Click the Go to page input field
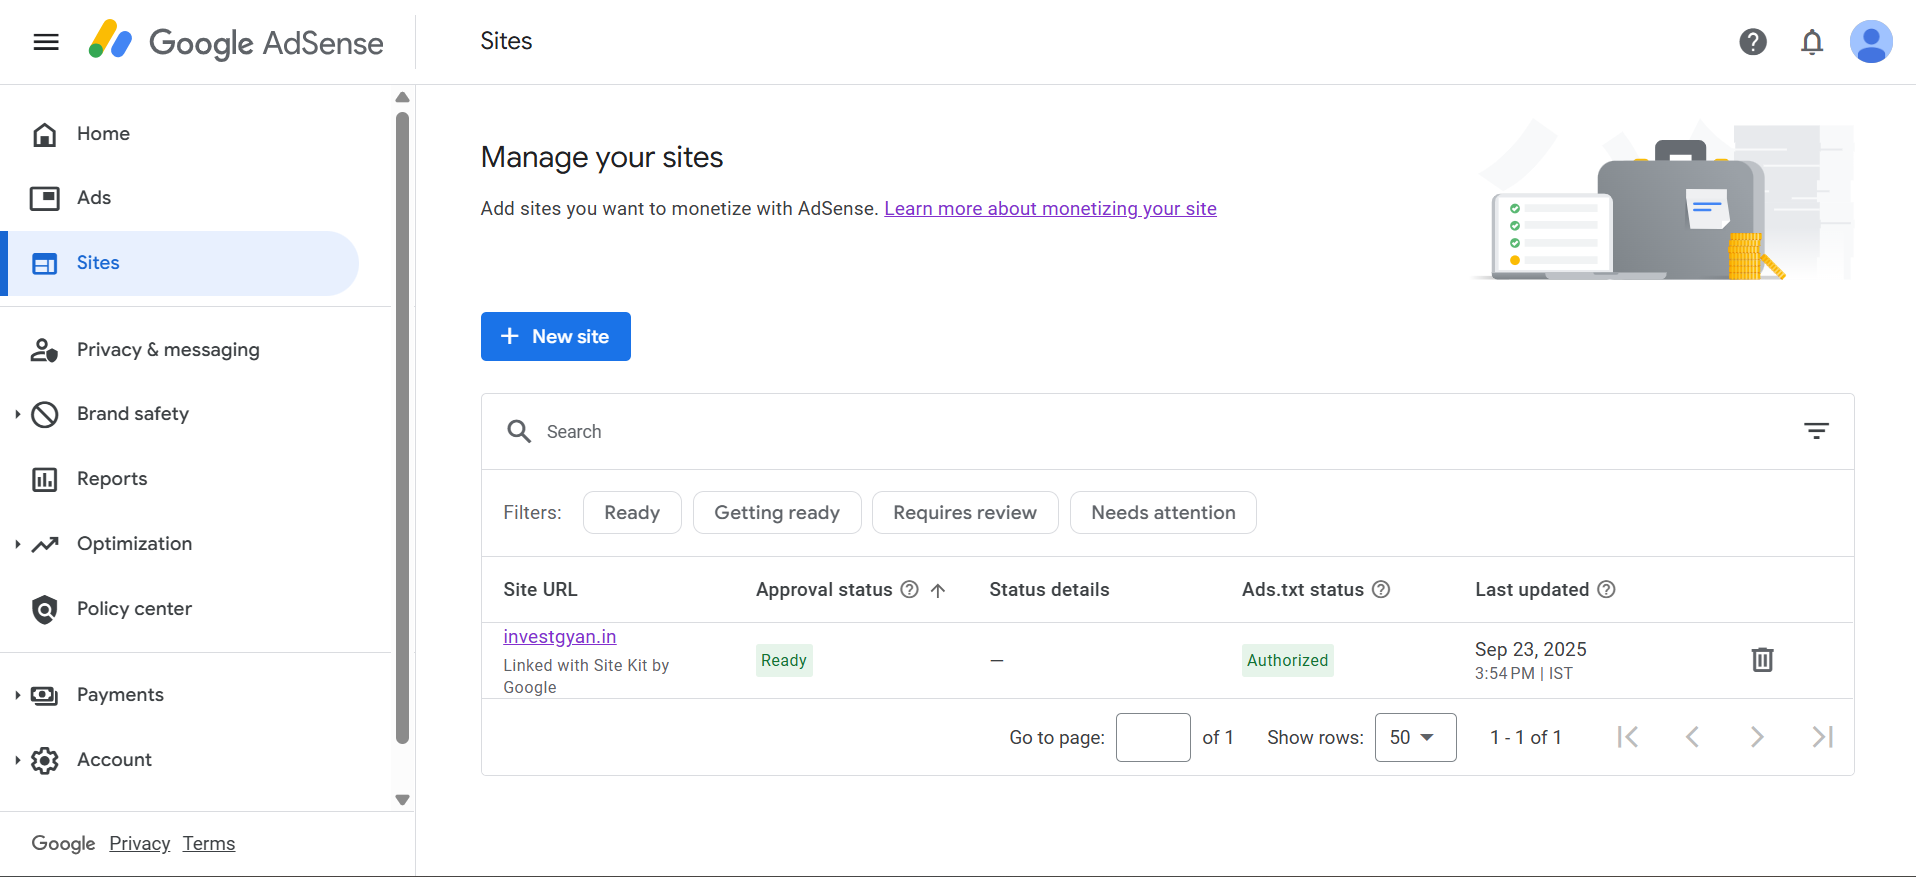 pyautogui.click(x=1152, y=738)
